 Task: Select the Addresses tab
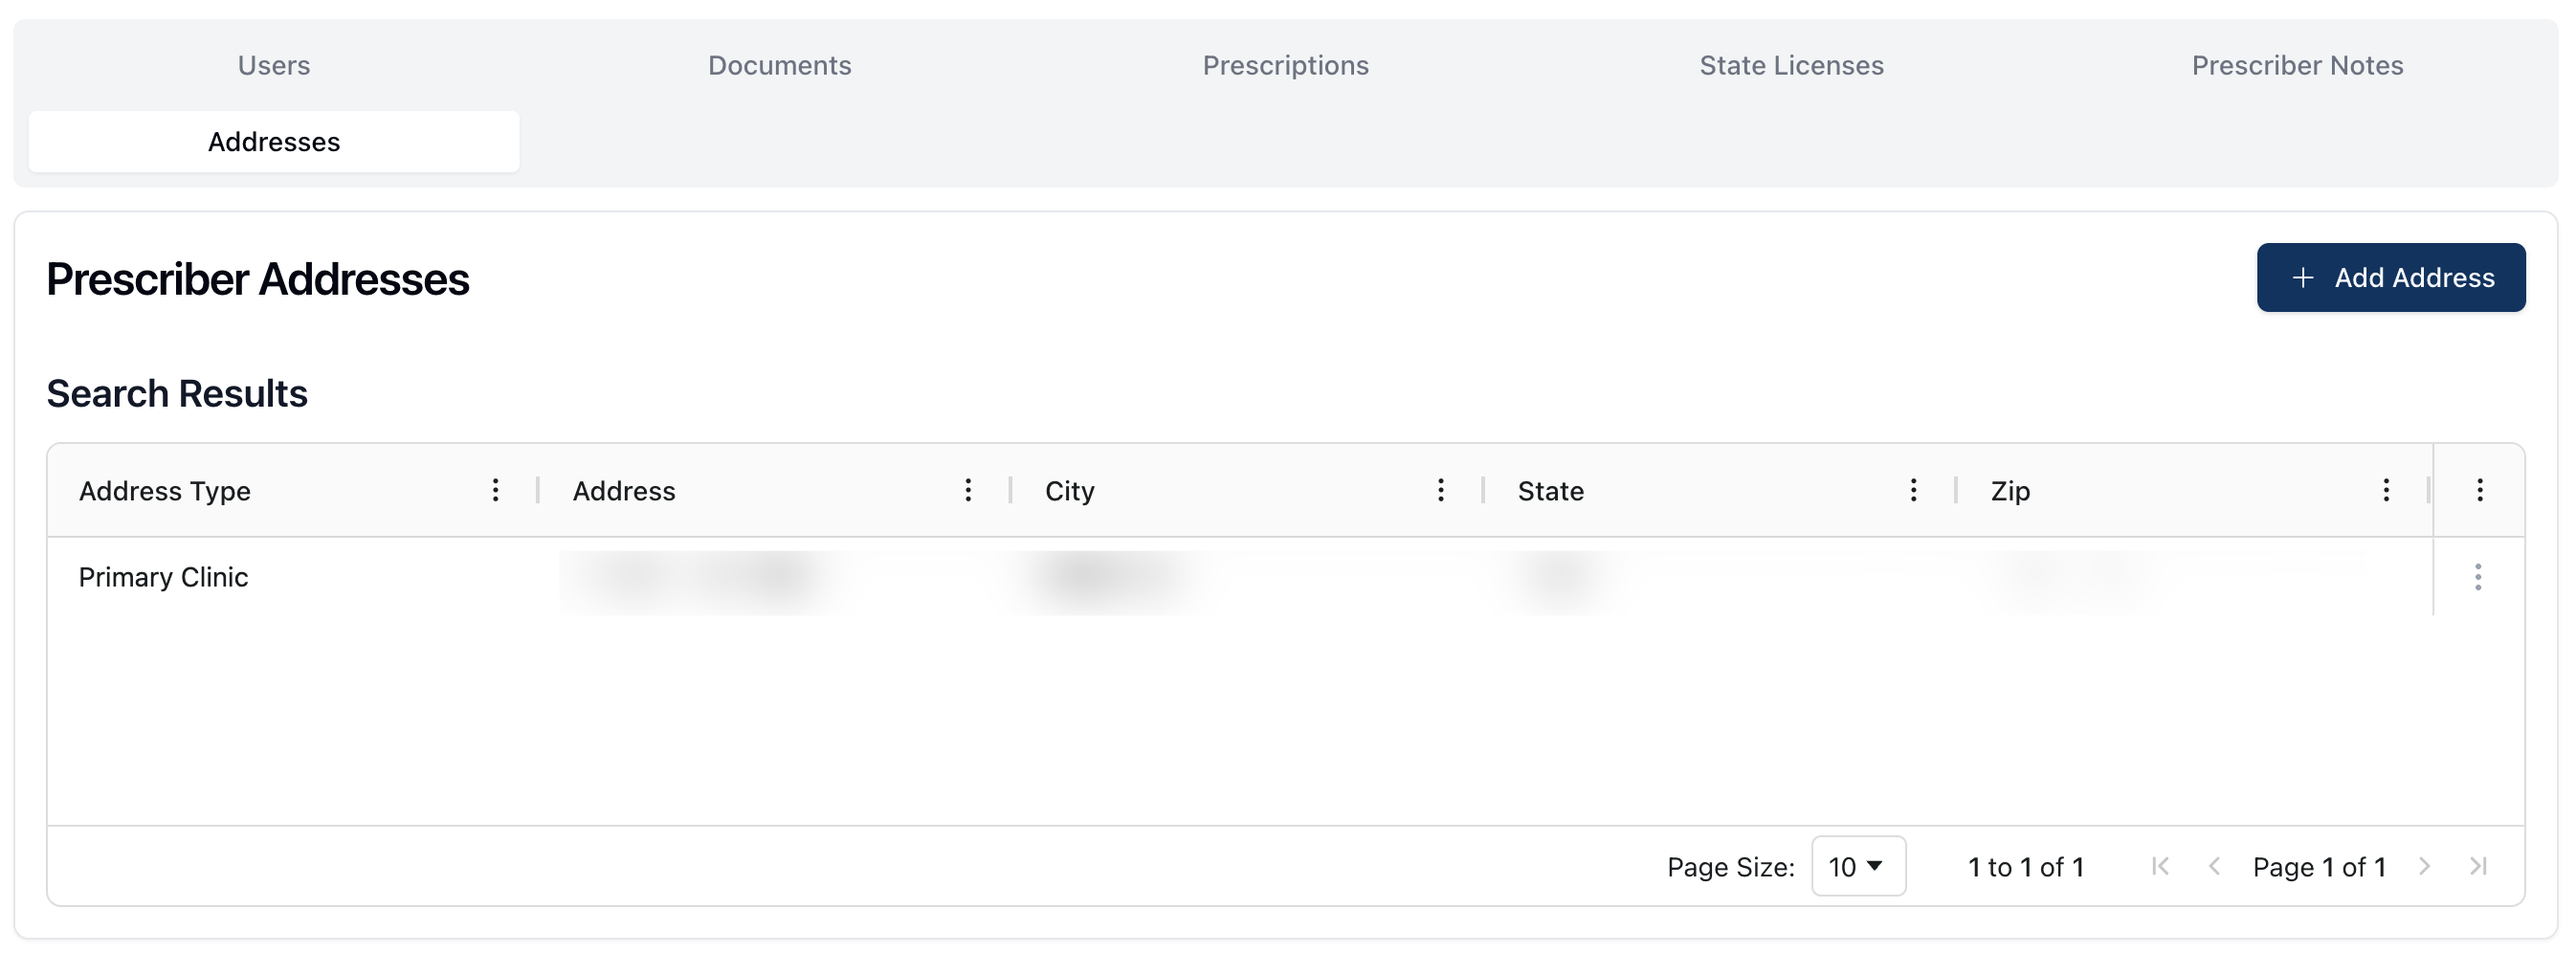(x=274, y=142)
